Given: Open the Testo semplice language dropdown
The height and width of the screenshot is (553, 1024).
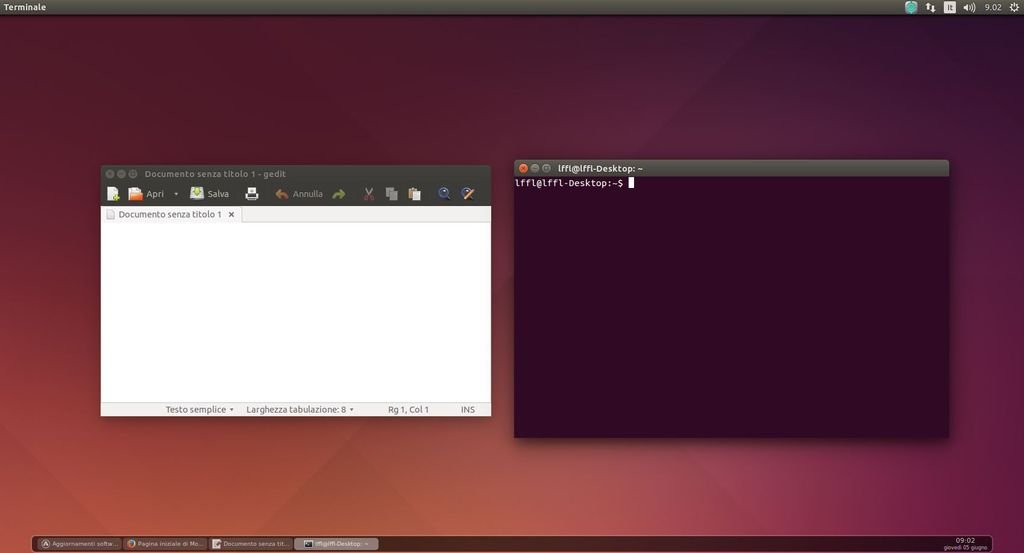Looking at the screenshot, I should click(x=200, y=410).
